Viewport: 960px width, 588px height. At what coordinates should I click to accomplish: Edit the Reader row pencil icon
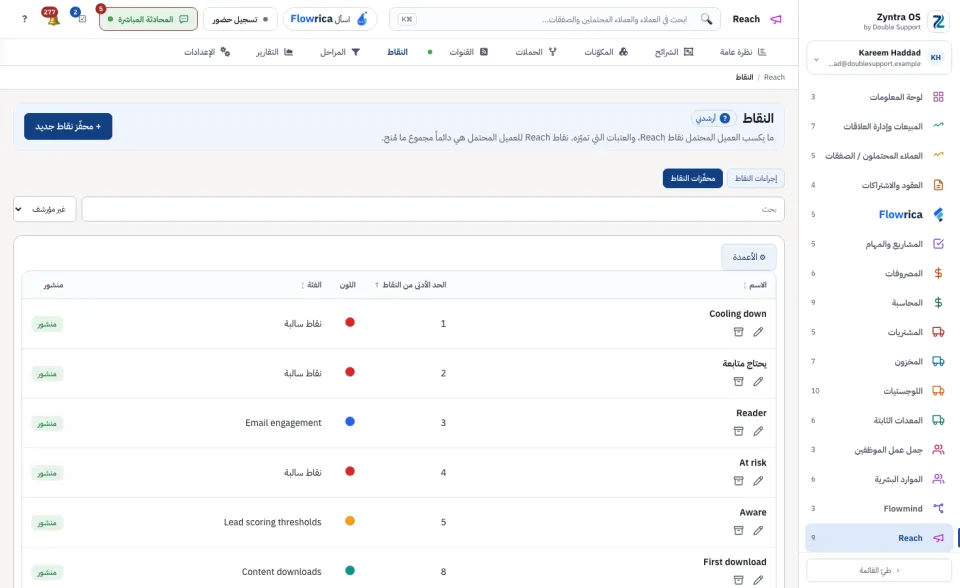click(x=758, y=431)
